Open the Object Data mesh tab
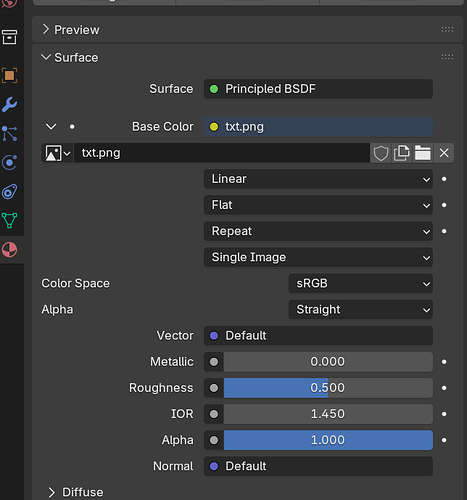 click(x=9, y=221)
